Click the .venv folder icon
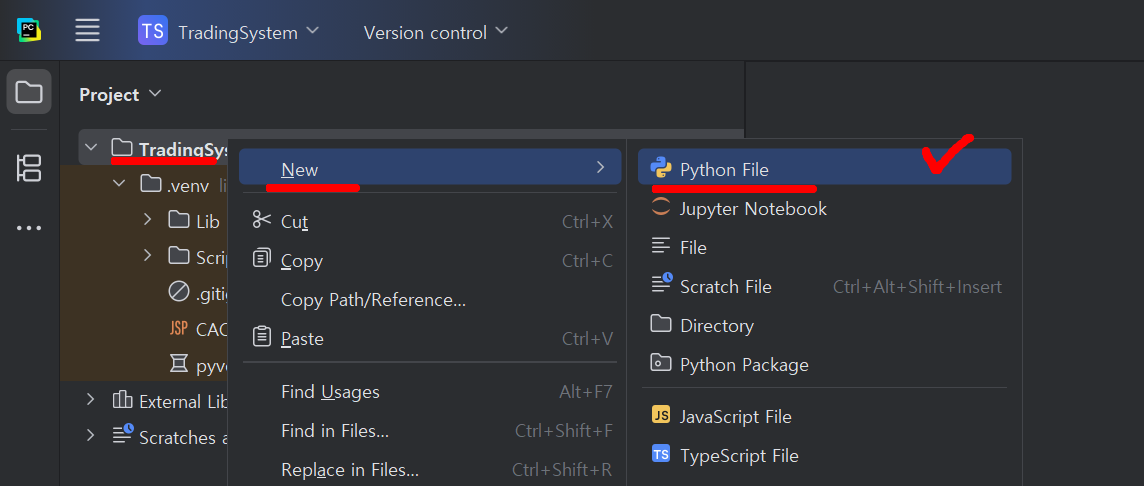 pos(150,182)
